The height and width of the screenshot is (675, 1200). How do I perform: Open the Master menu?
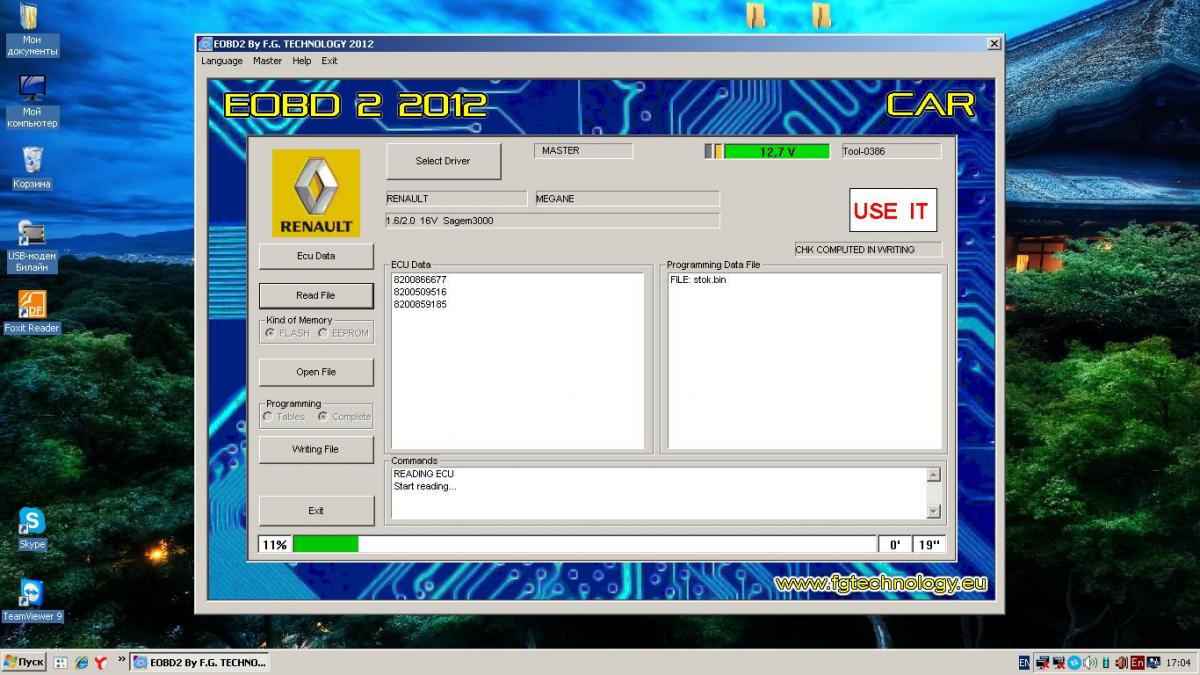(267, 61)
